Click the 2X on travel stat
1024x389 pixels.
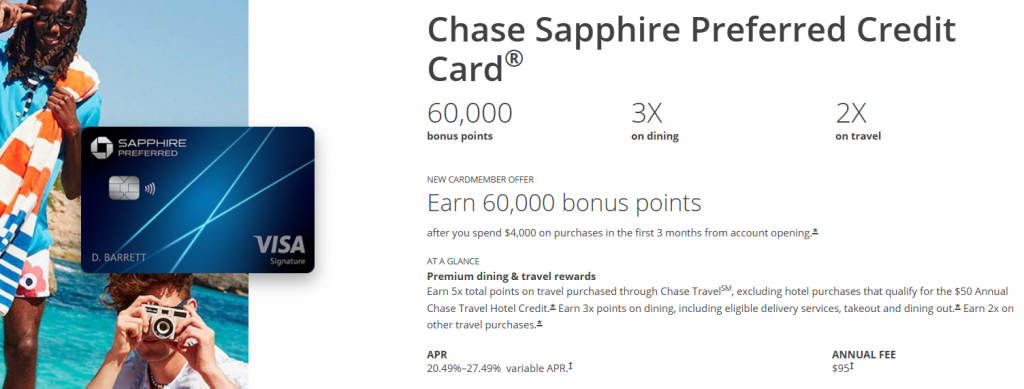coord(858,121)
